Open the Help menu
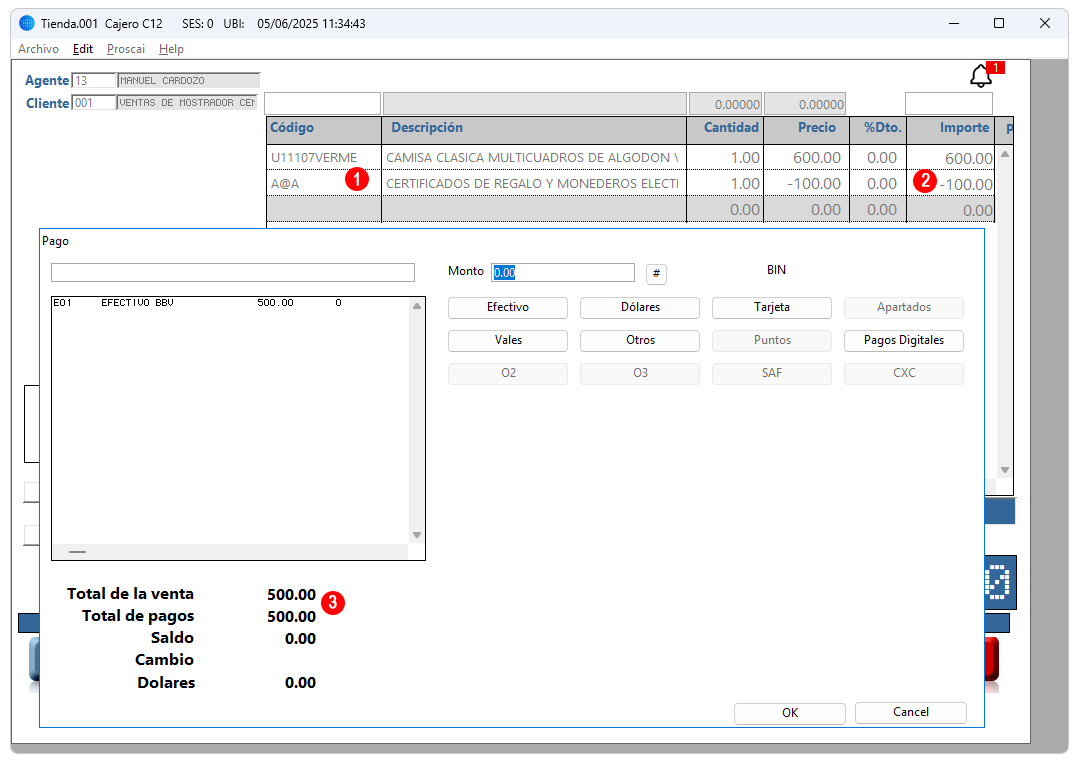 pos(171,49)
